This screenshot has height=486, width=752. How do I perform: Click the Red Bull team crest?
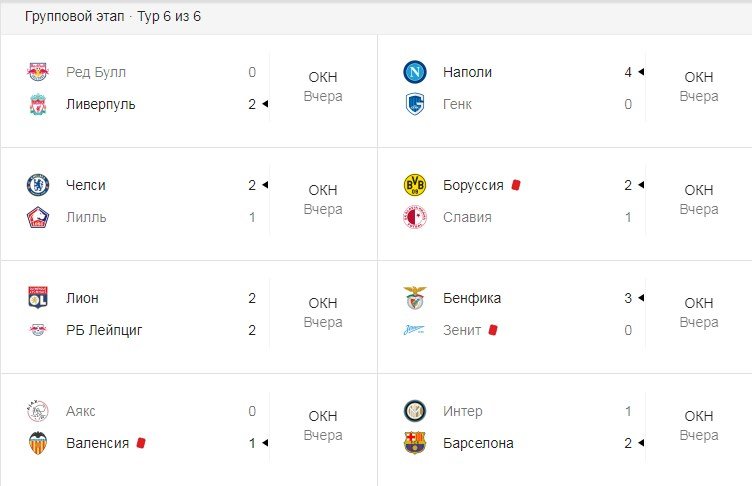(38, 72)
